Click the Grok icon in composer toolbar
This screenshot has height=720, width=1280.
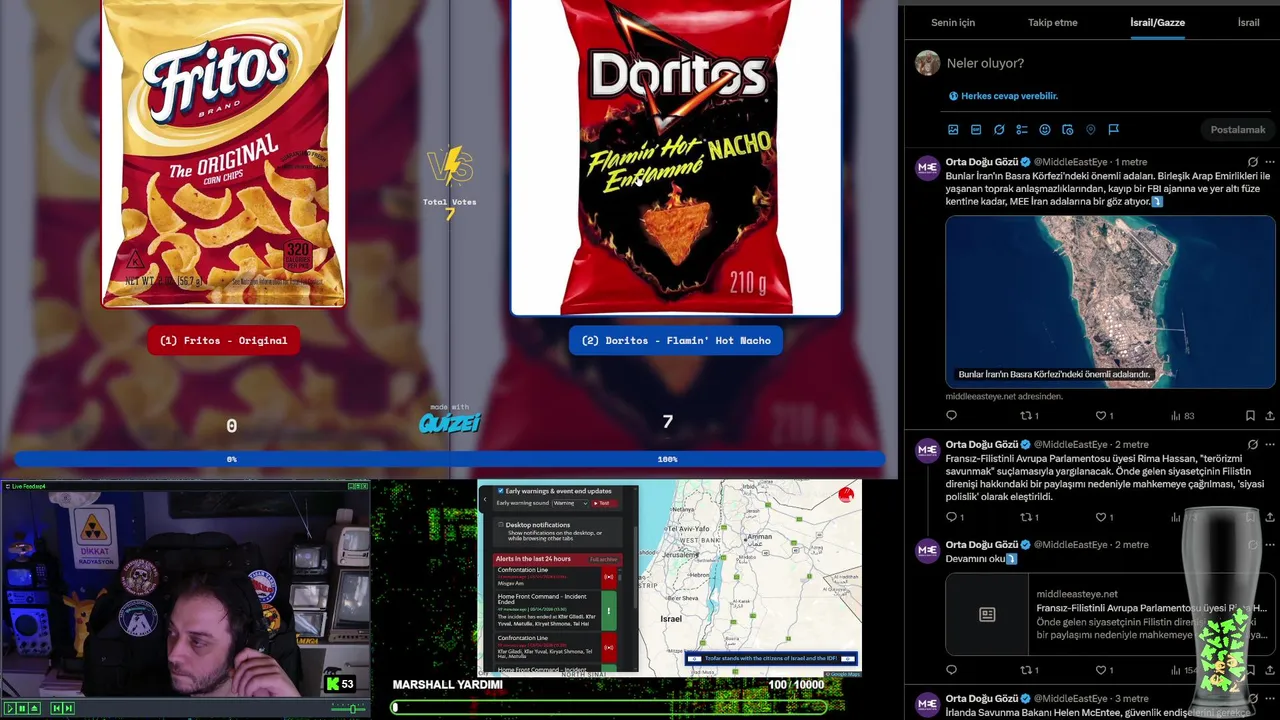pyautogui.click(x=999, y=129)
